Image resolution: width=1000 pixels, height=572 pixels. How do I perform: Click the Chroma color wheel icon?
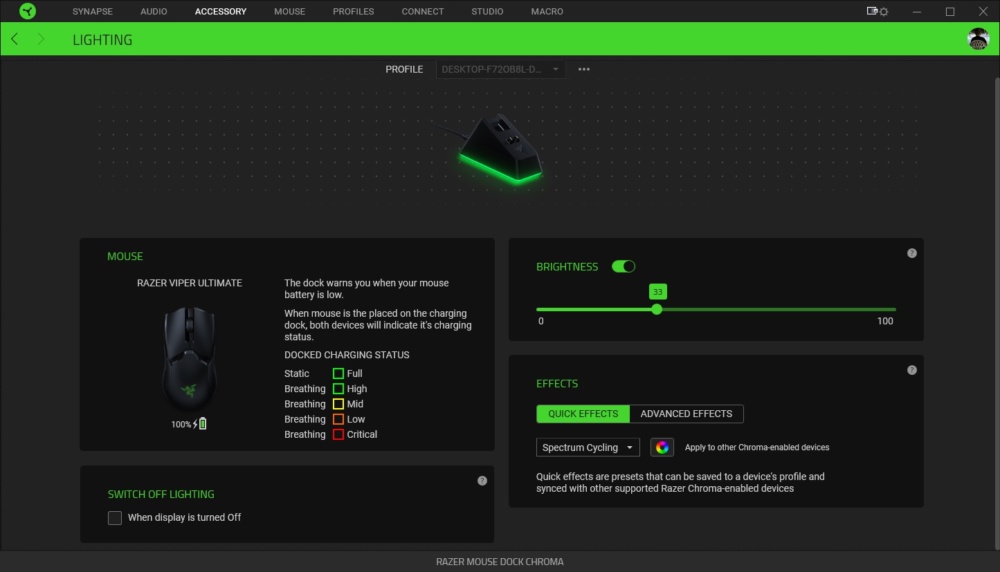(662, 447)
